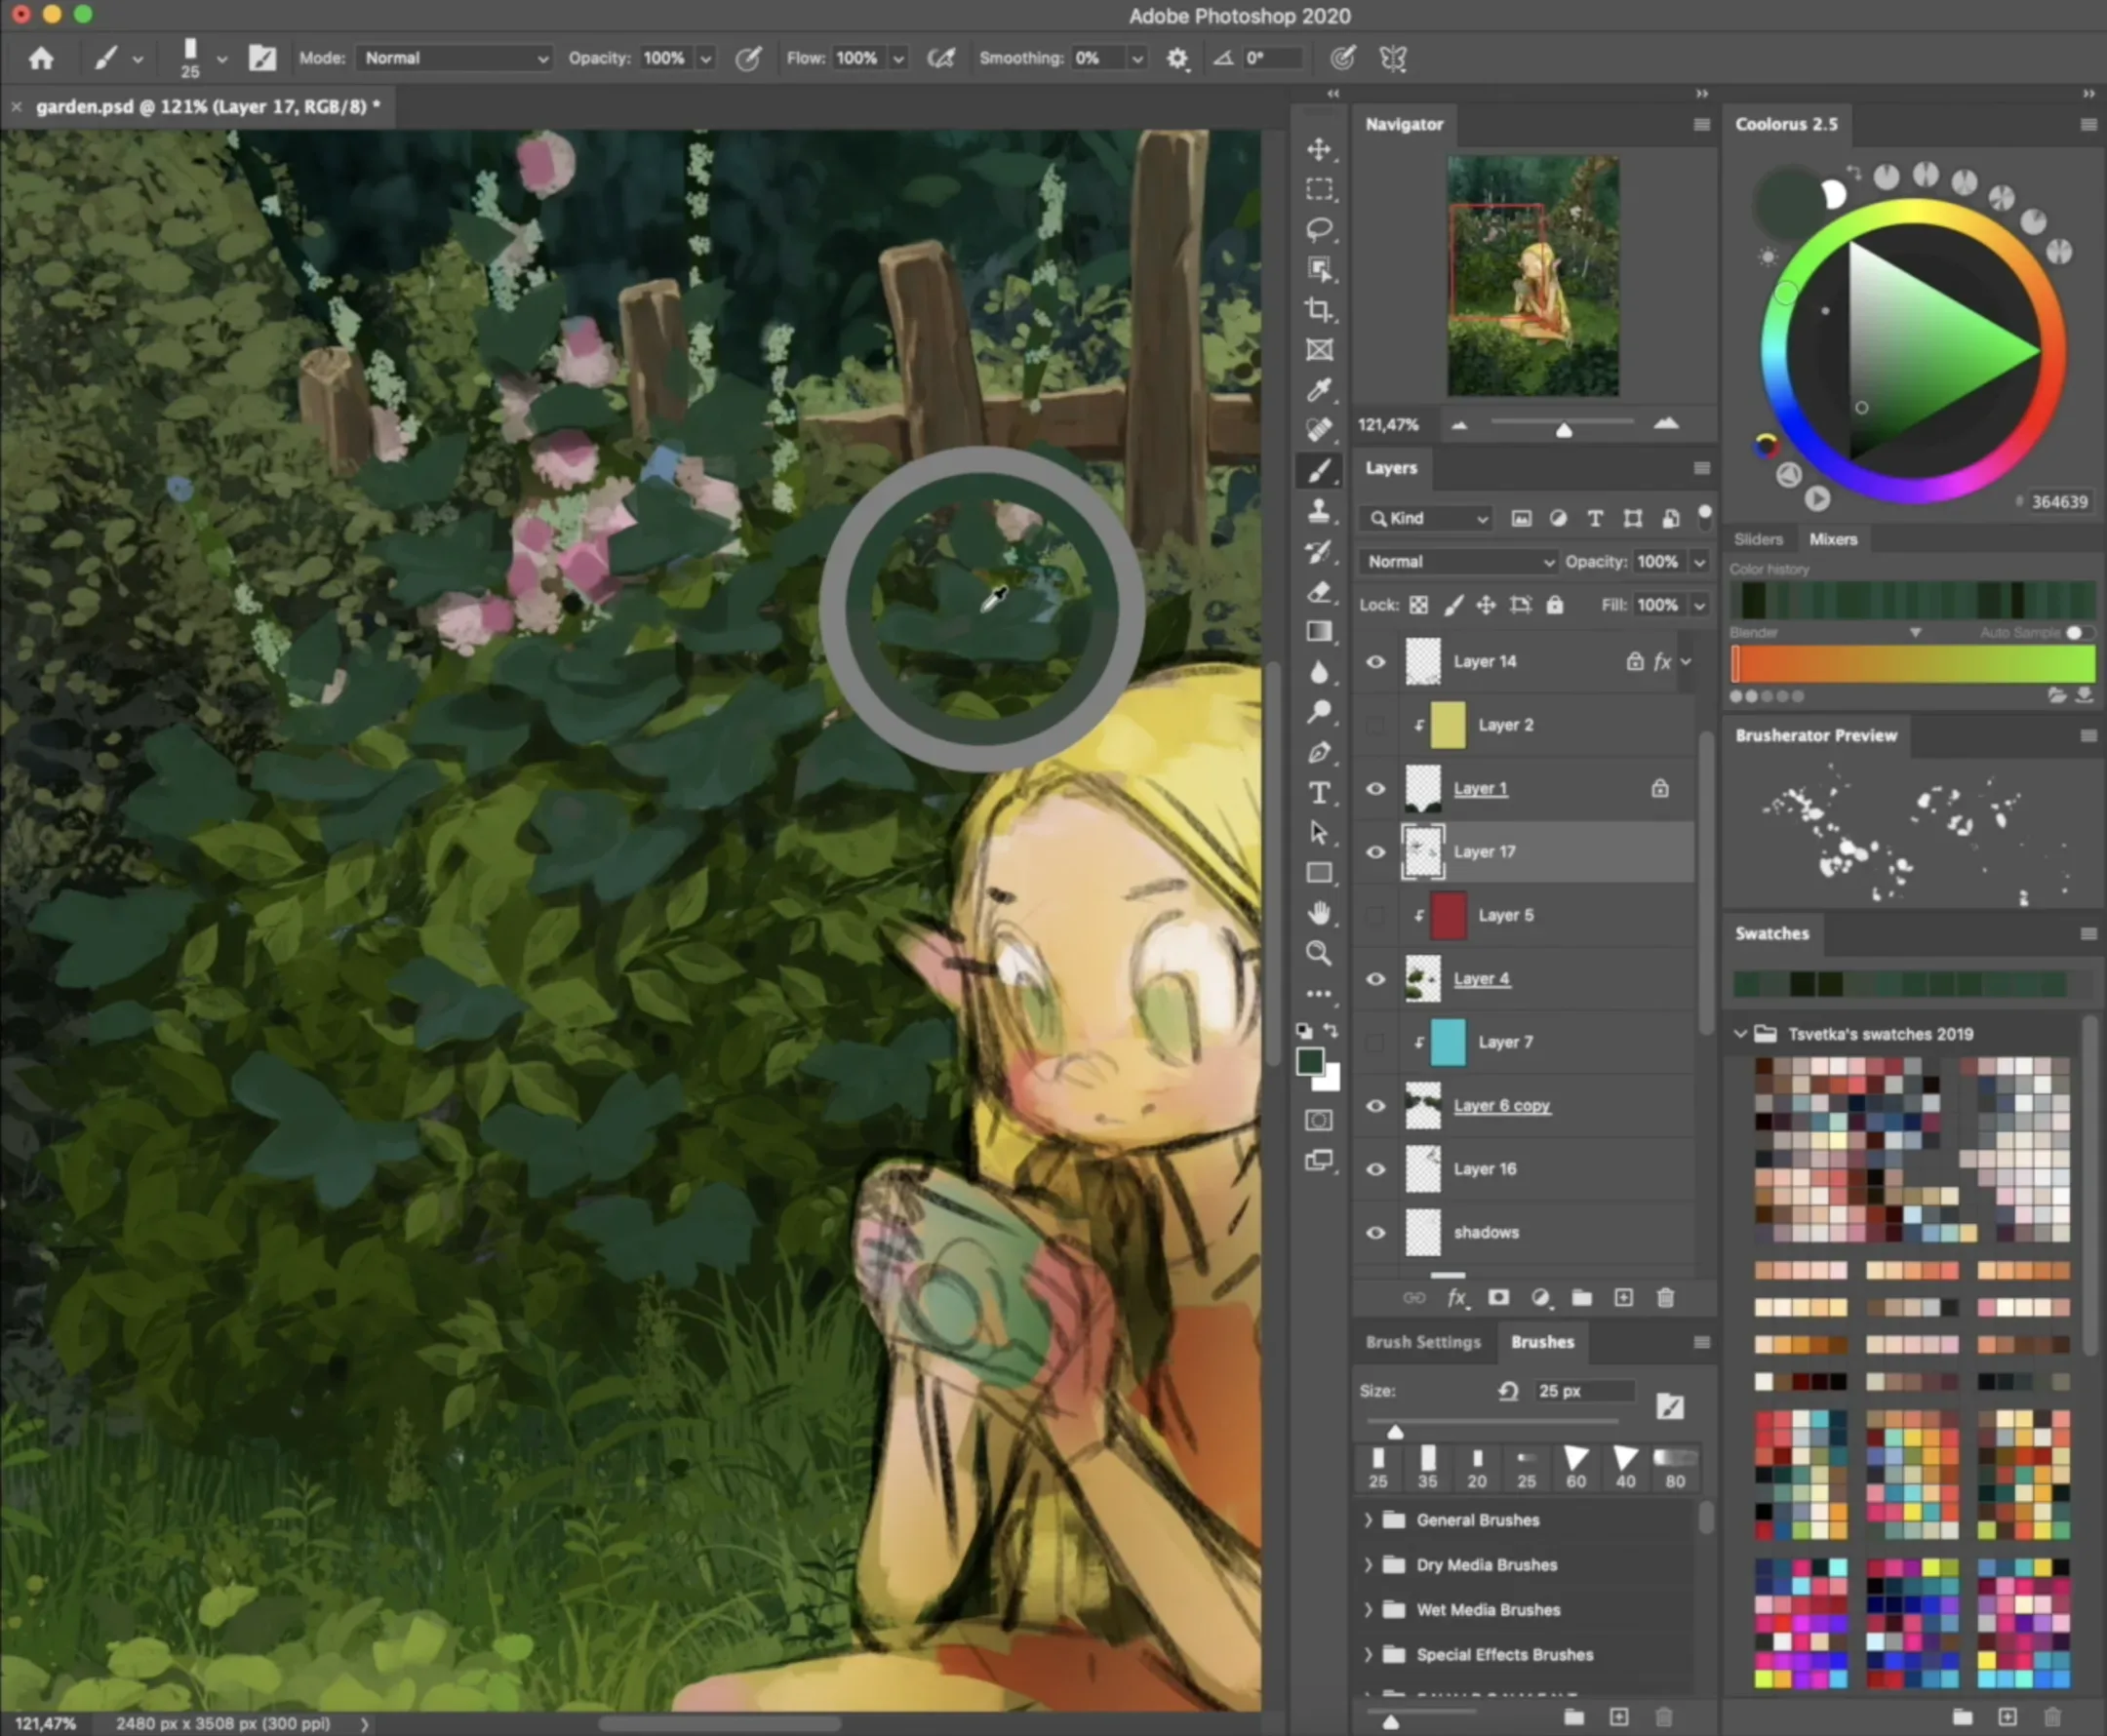Select the Horizontal Type tool
Viewport: 2107px width, 1736px height.
coord(1319,793)
